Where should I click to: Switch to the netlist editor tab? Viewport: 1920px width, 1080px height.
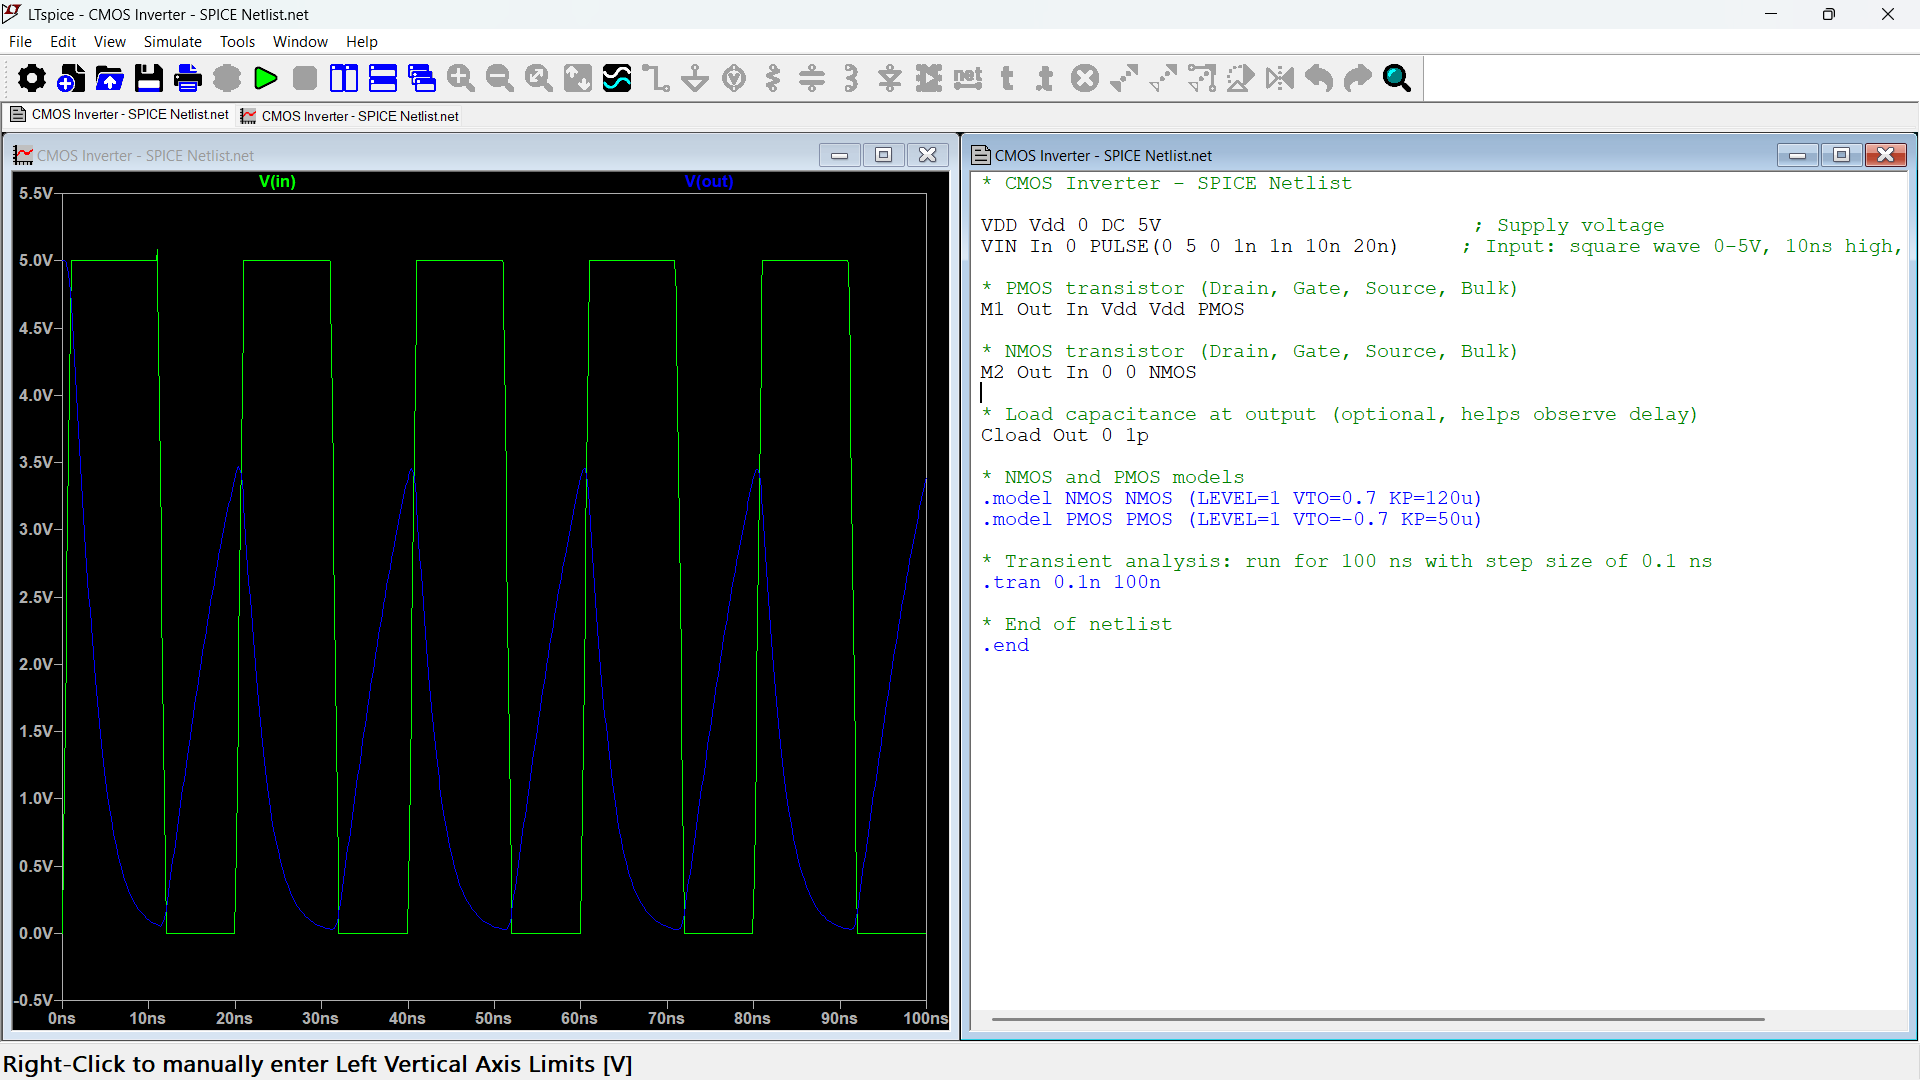click(120, 115)
